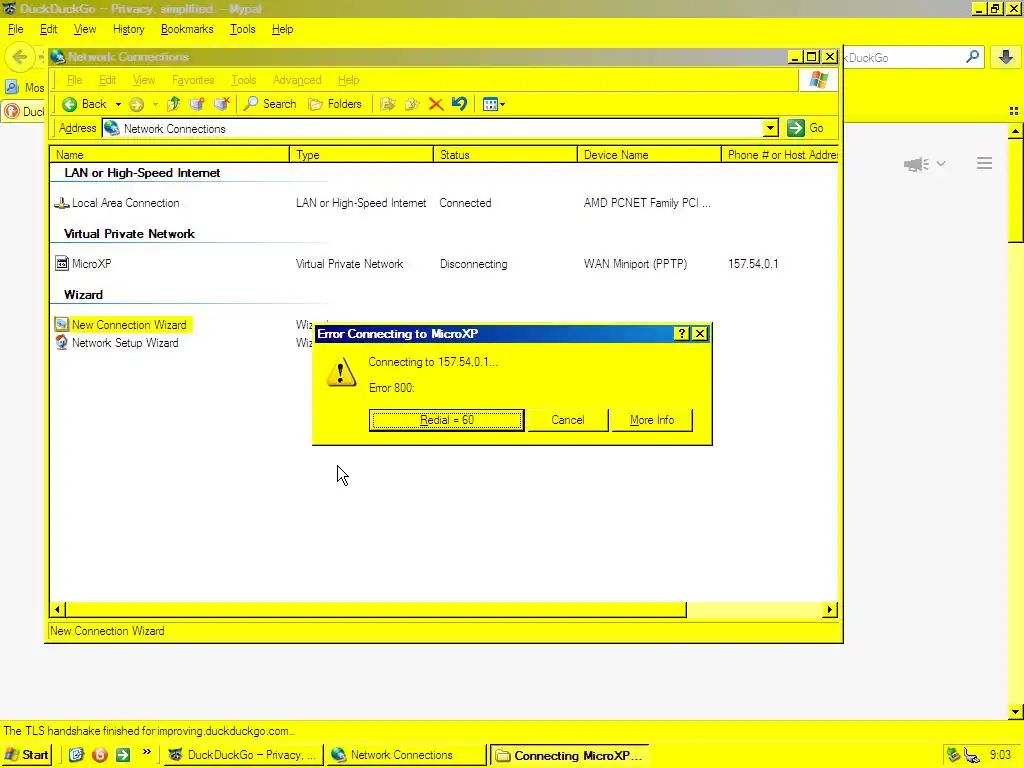Screen dimensions: 1024x768
Task: Click the horizontal scrollbar thumb in Network Connections
Action: [x=376, y=609]
